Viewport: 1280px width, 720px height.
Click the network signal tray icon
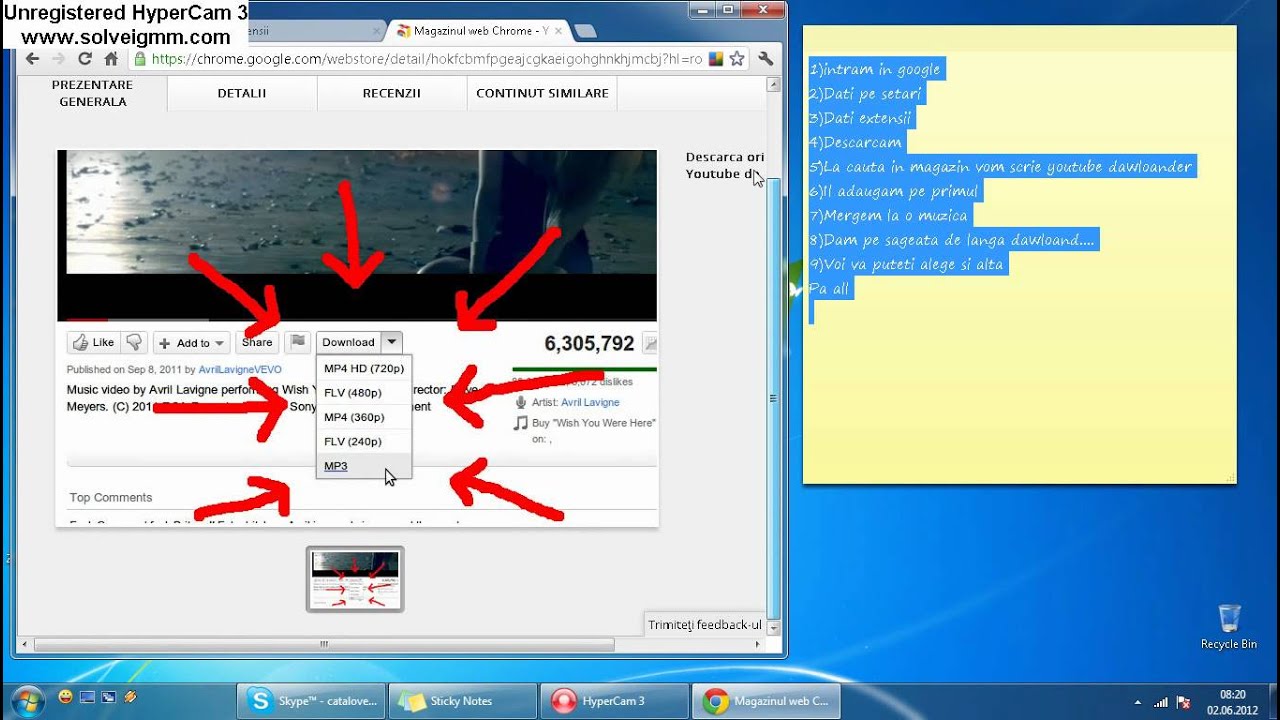tap(1161, 702)
